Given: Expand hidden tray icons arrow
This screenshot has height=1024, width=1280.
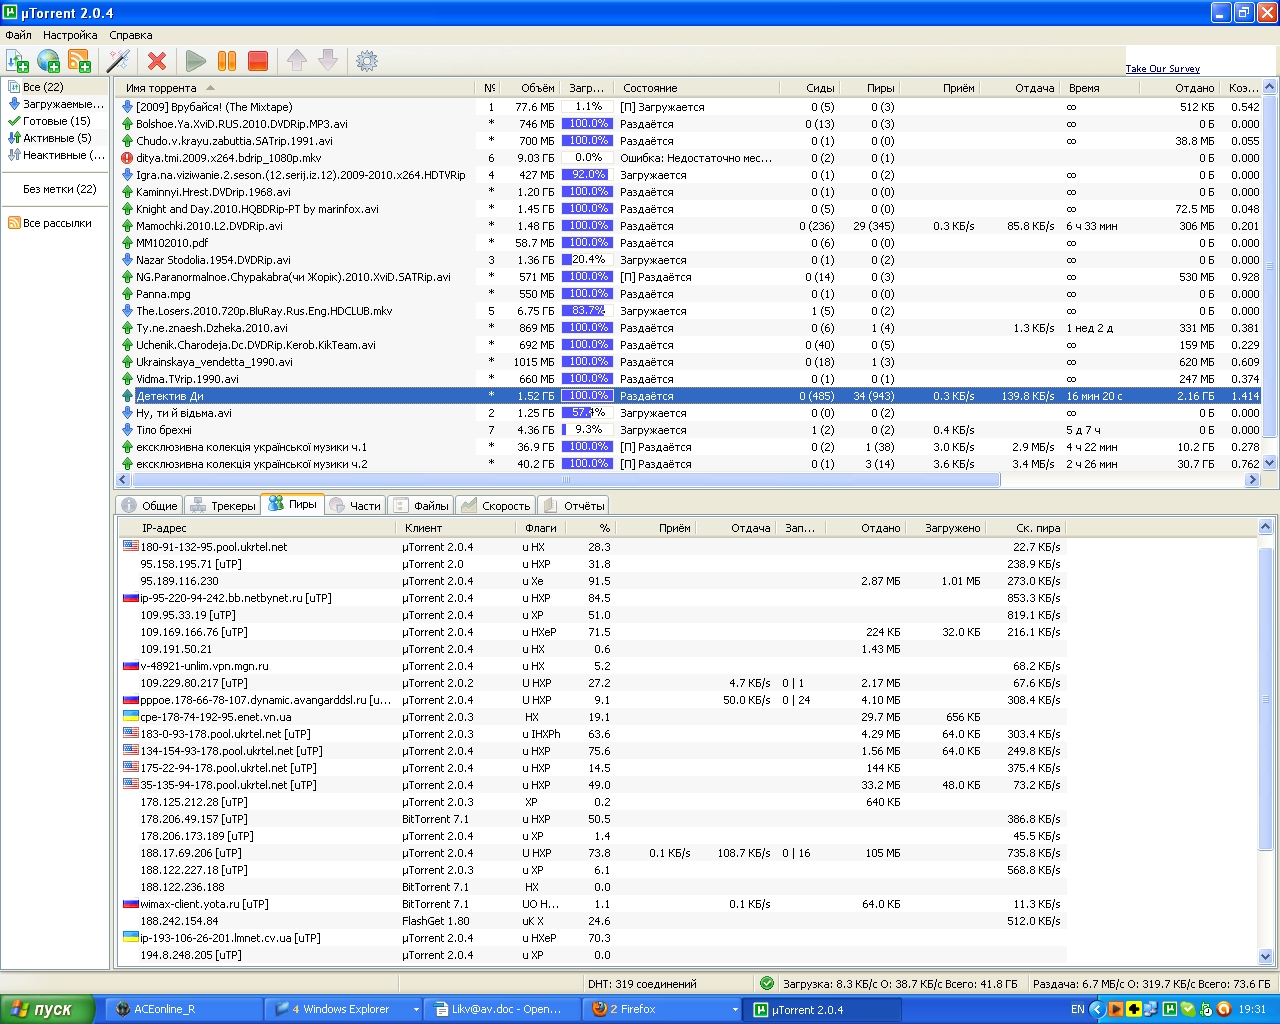Looking at the screenshot, I should pos(1097,1009).
